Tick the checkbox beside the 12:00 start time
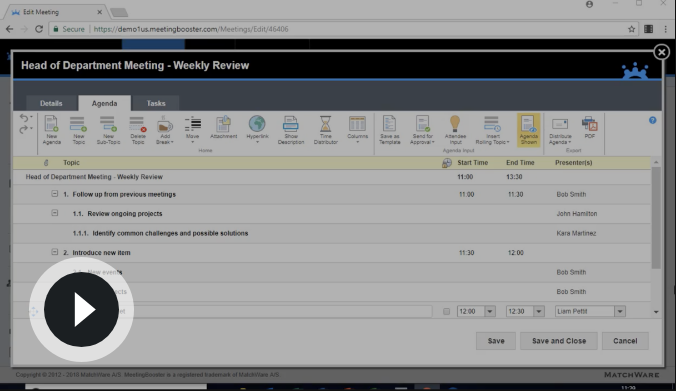 (446, 311)
